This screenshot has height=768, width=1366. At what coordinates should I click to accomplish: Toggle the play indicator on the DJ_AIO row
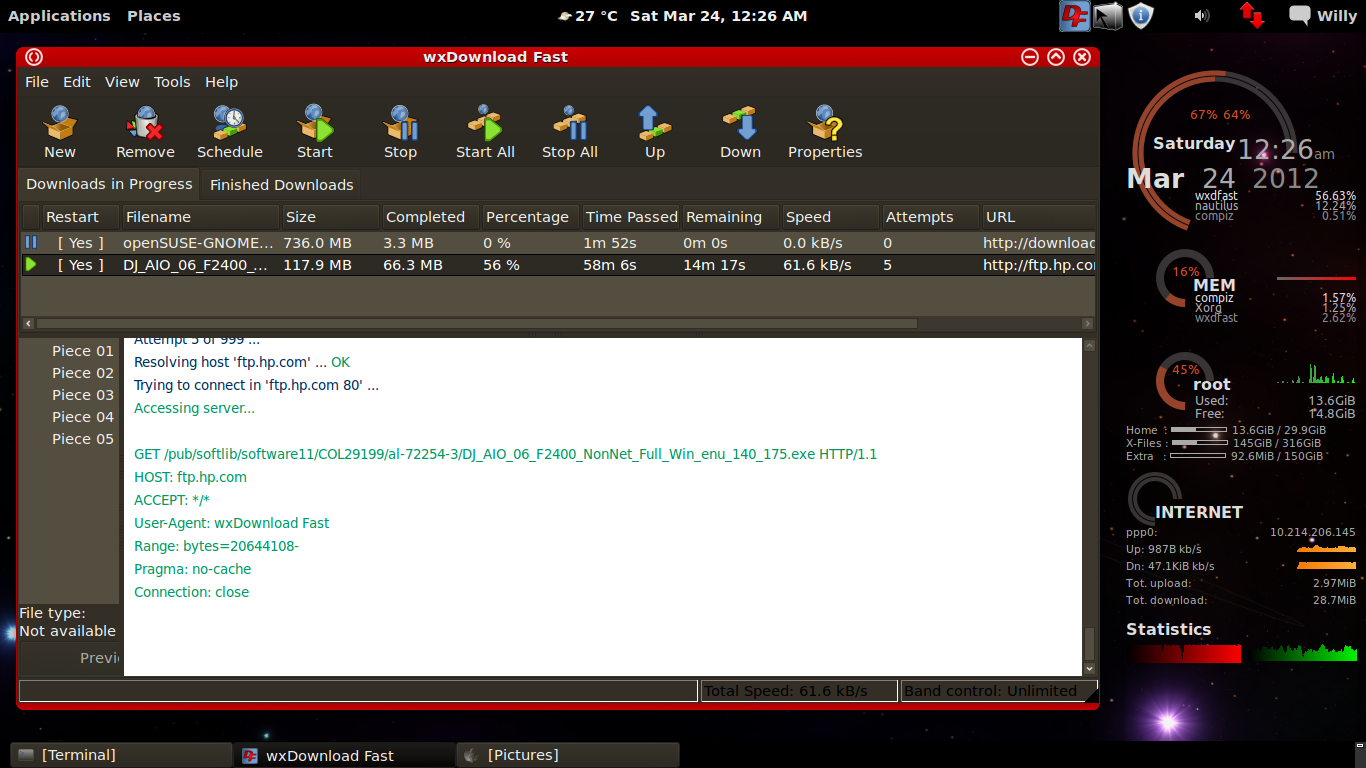[30, 265]
